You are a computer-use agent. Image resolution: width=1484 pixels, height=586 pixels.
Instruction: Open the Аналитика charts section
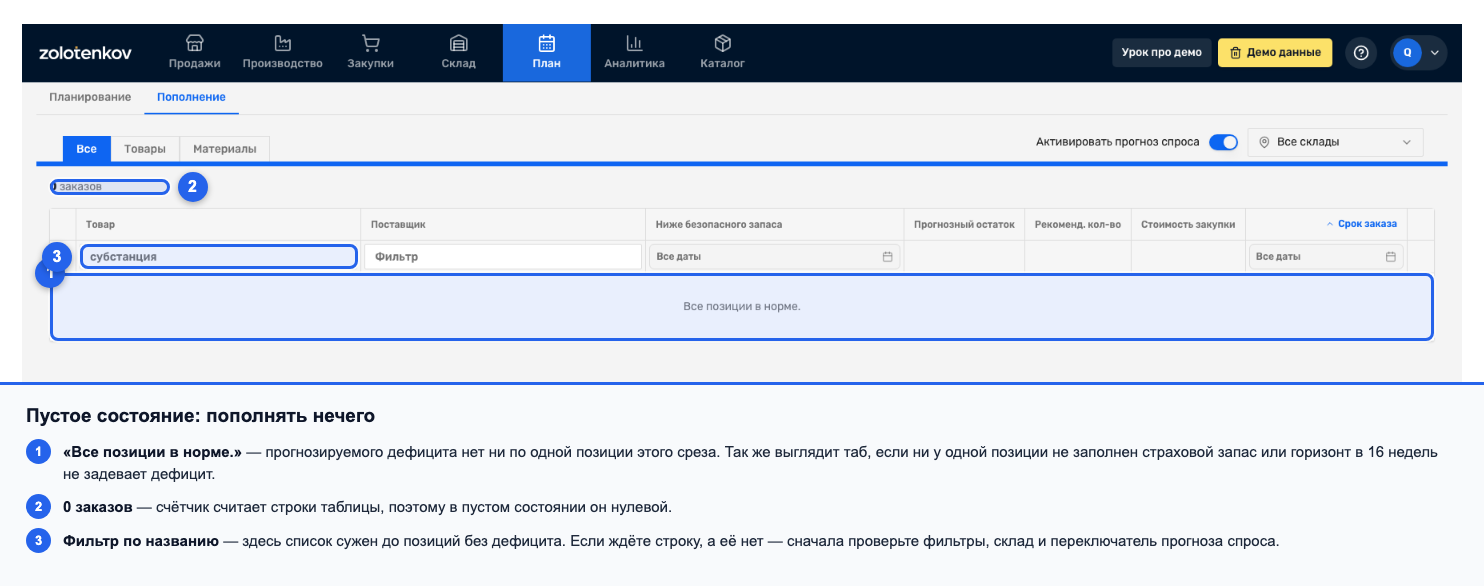(634, 53)
